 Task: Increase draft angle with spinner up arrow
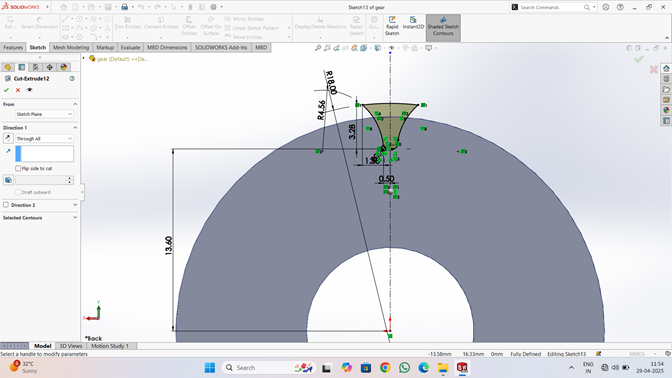click(x=69, y=178)
